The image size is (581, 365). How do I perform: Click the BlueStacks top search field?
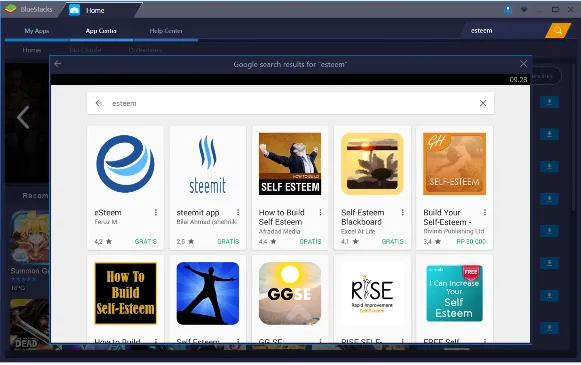tap(504, 31)
